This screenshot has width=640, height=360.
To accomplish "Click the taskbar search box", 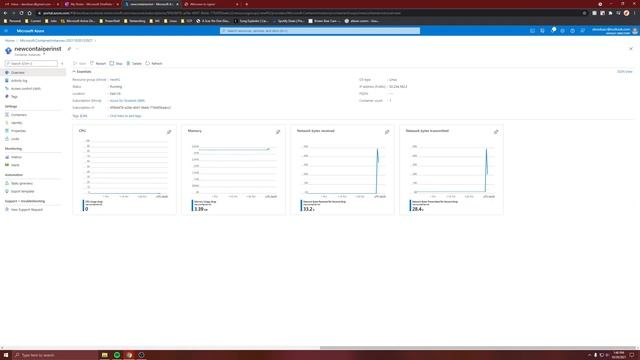I will pyautogui.click(x=55, y=355).
